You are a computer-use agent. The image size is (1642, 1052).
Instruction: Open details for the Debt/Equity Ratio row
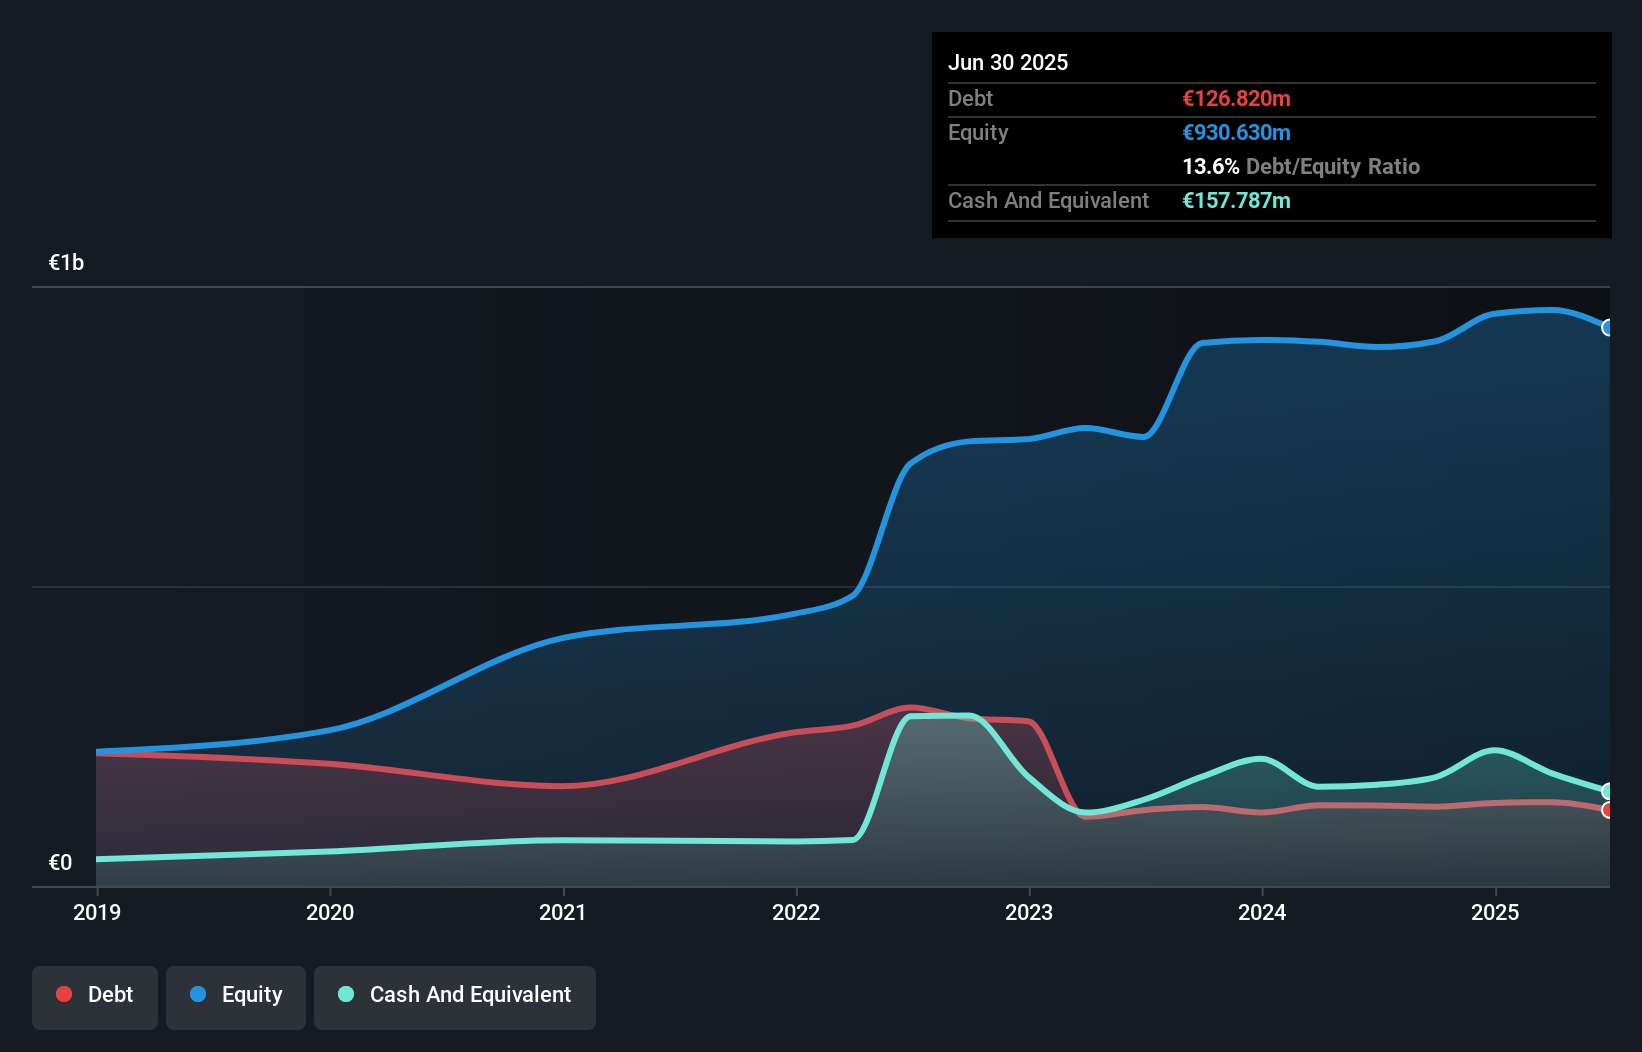(x=1300, y=167)
